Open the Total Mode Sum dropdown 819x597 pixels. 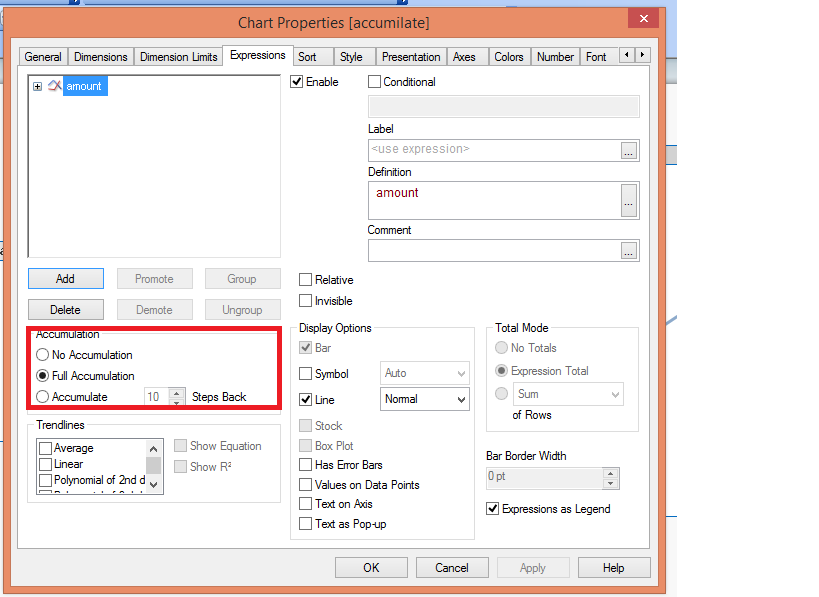click(x=568, y=394)
